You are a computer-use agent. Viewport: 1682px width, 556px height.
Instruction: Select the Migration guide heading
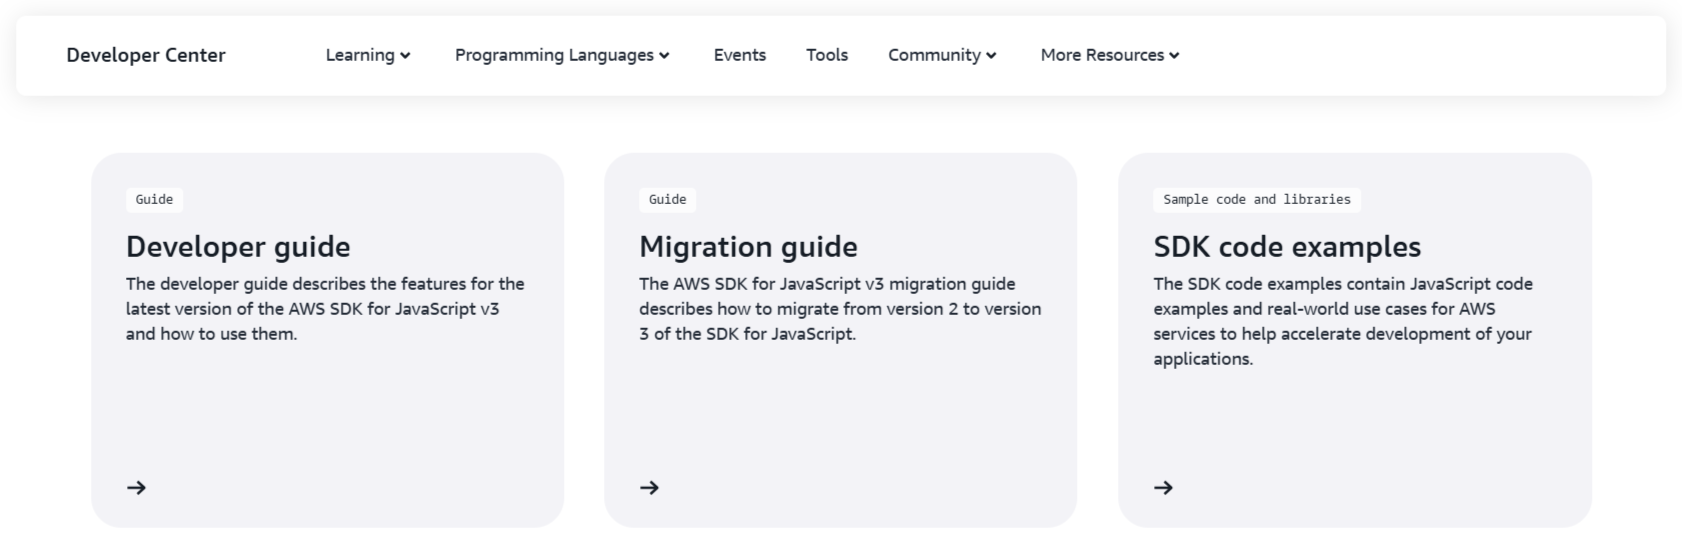(x=748, y=247)
